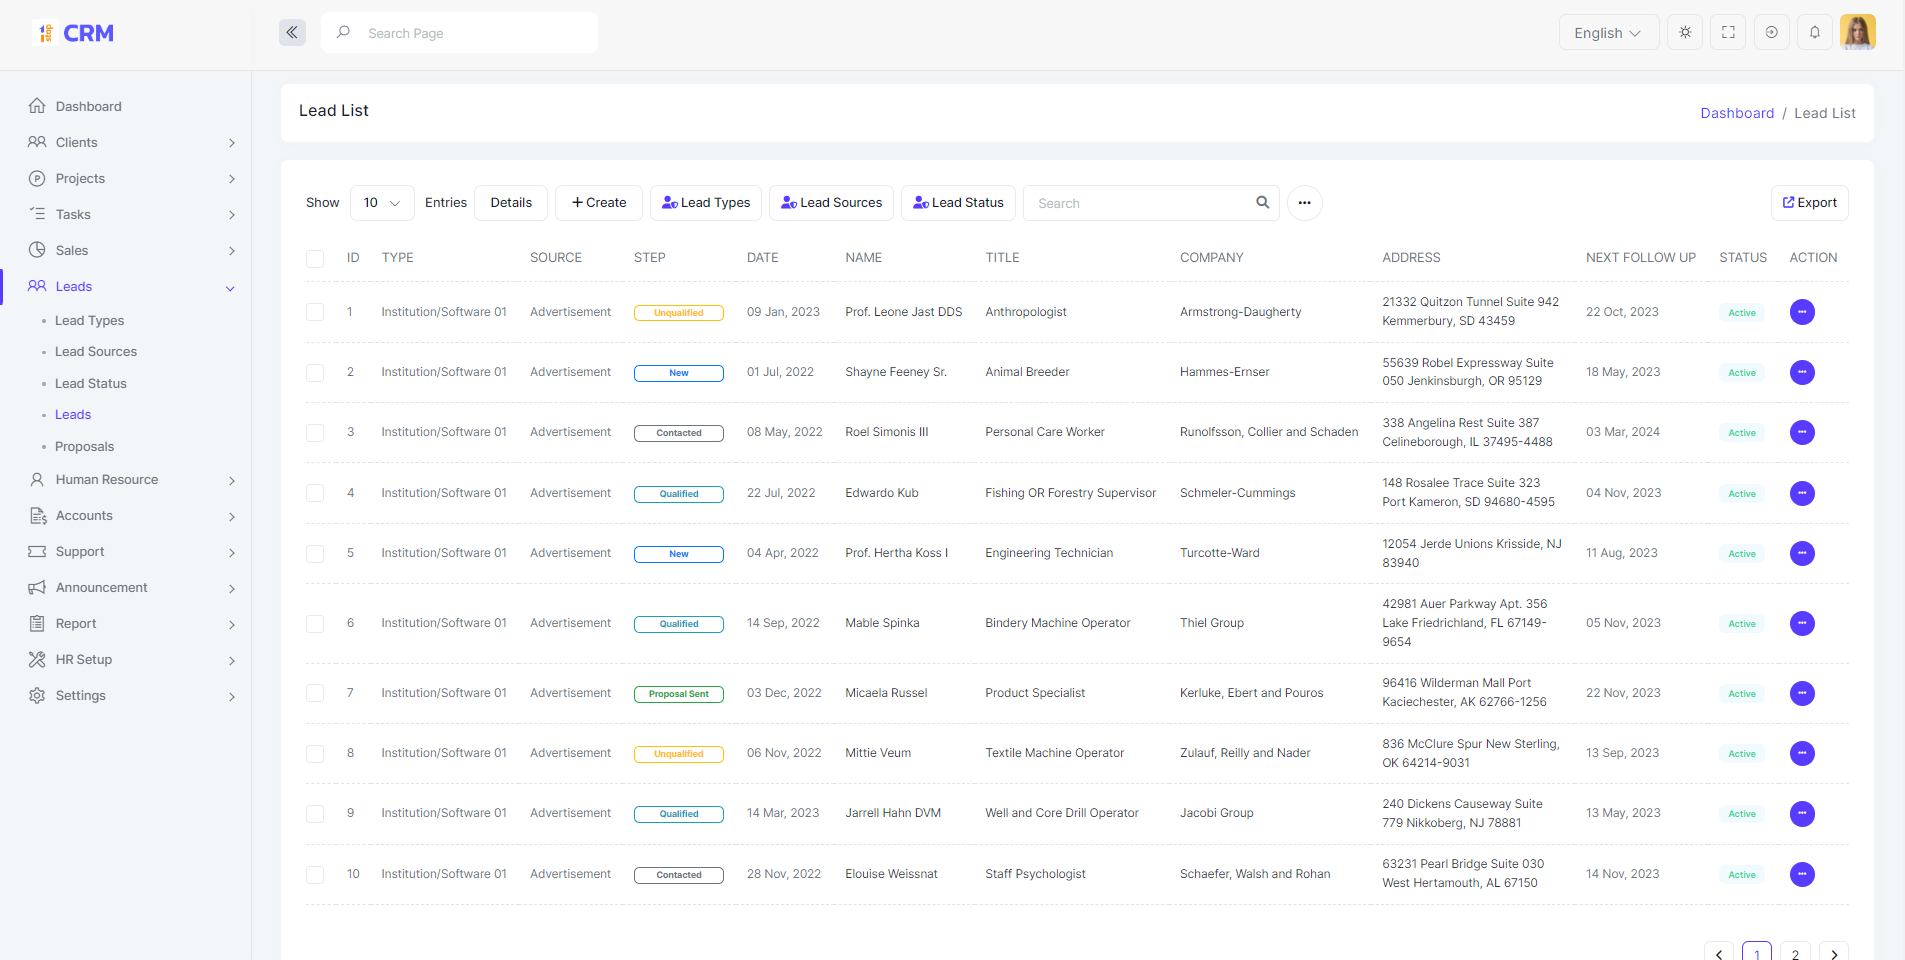Collapse the sidebar with double-arrow icon

[292, 32]
